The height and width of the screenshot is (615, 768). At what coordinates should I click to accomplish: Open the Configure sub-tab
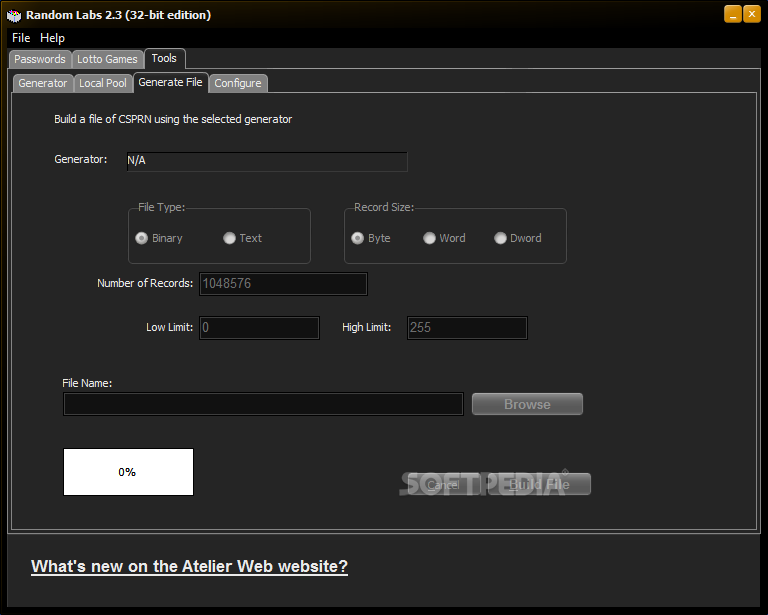tap(238, 83)
